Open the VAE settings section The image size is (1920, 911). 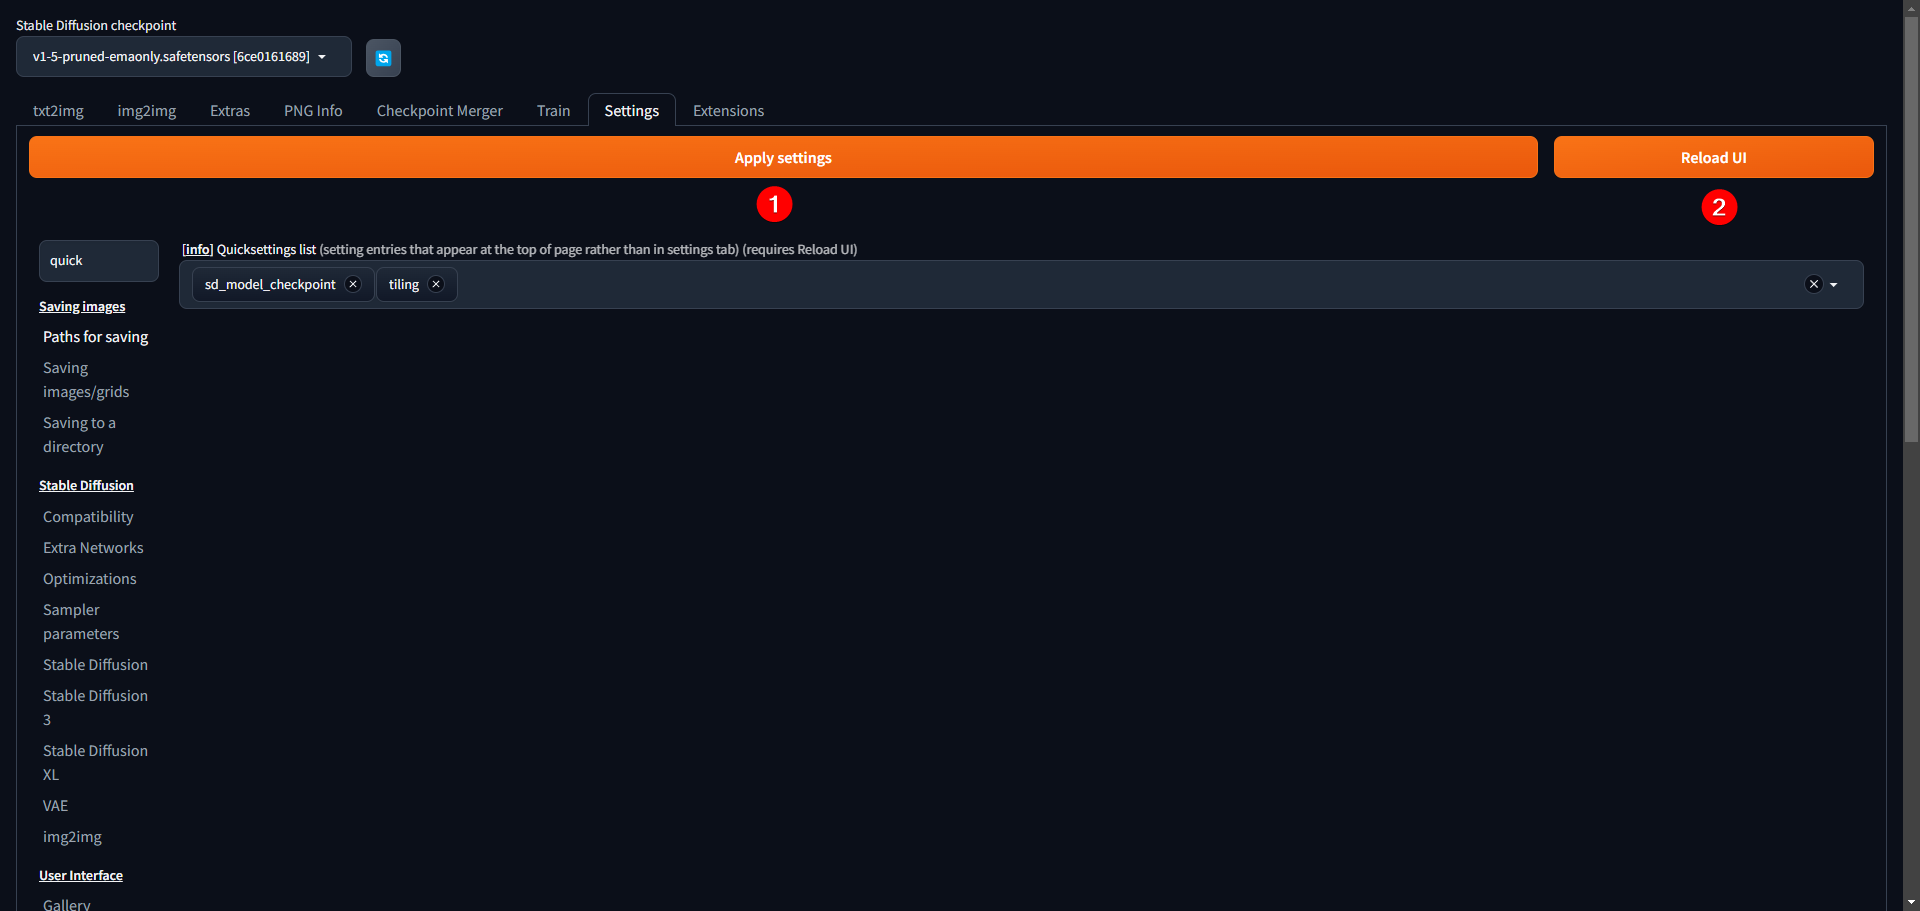pyautogui.click(x=55, y=806)
